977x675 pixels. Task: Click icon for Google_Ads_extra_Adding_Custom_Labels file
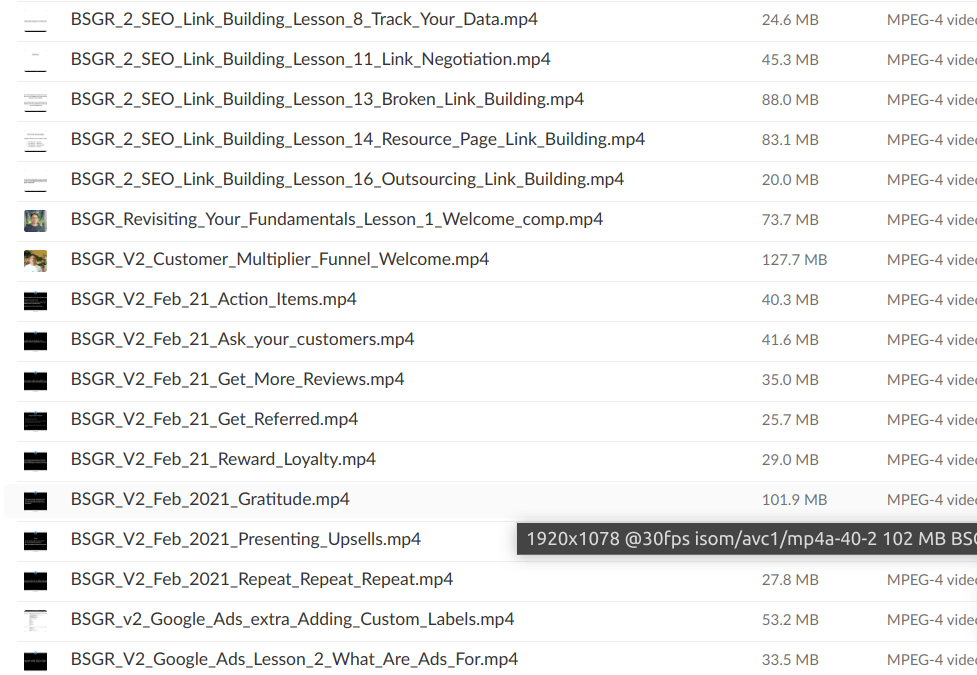tap(35, 620)
